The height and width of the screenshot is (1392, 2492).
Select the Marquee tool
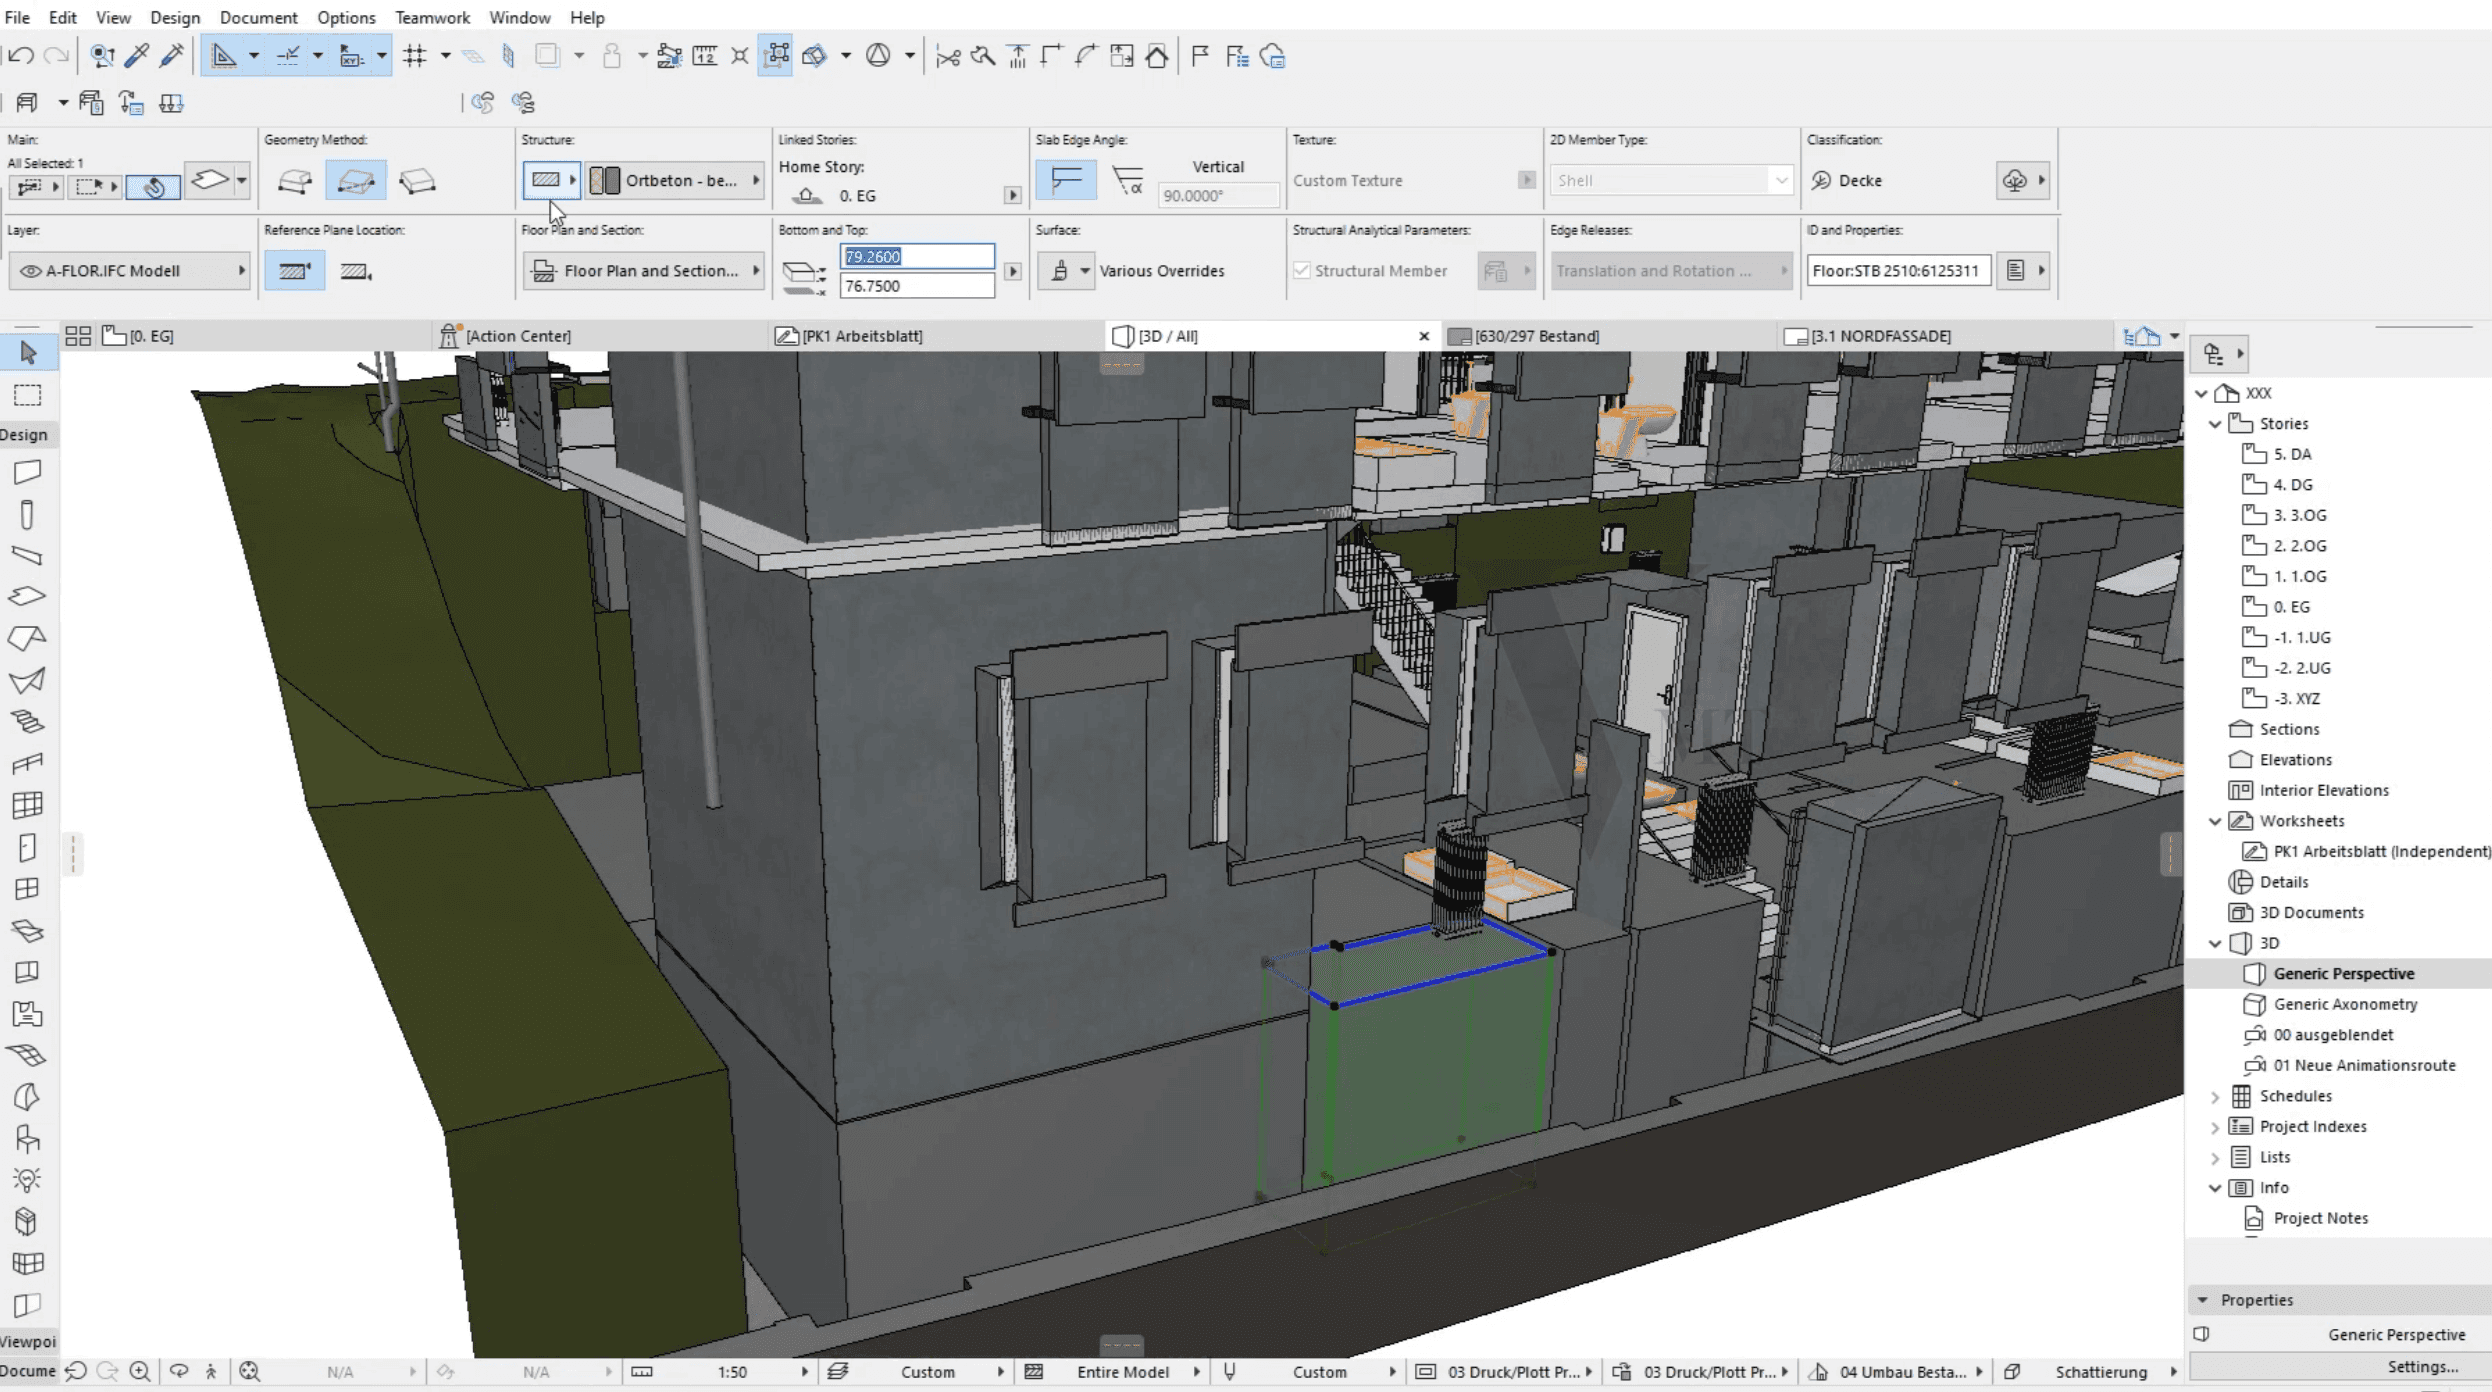[28, 395]
